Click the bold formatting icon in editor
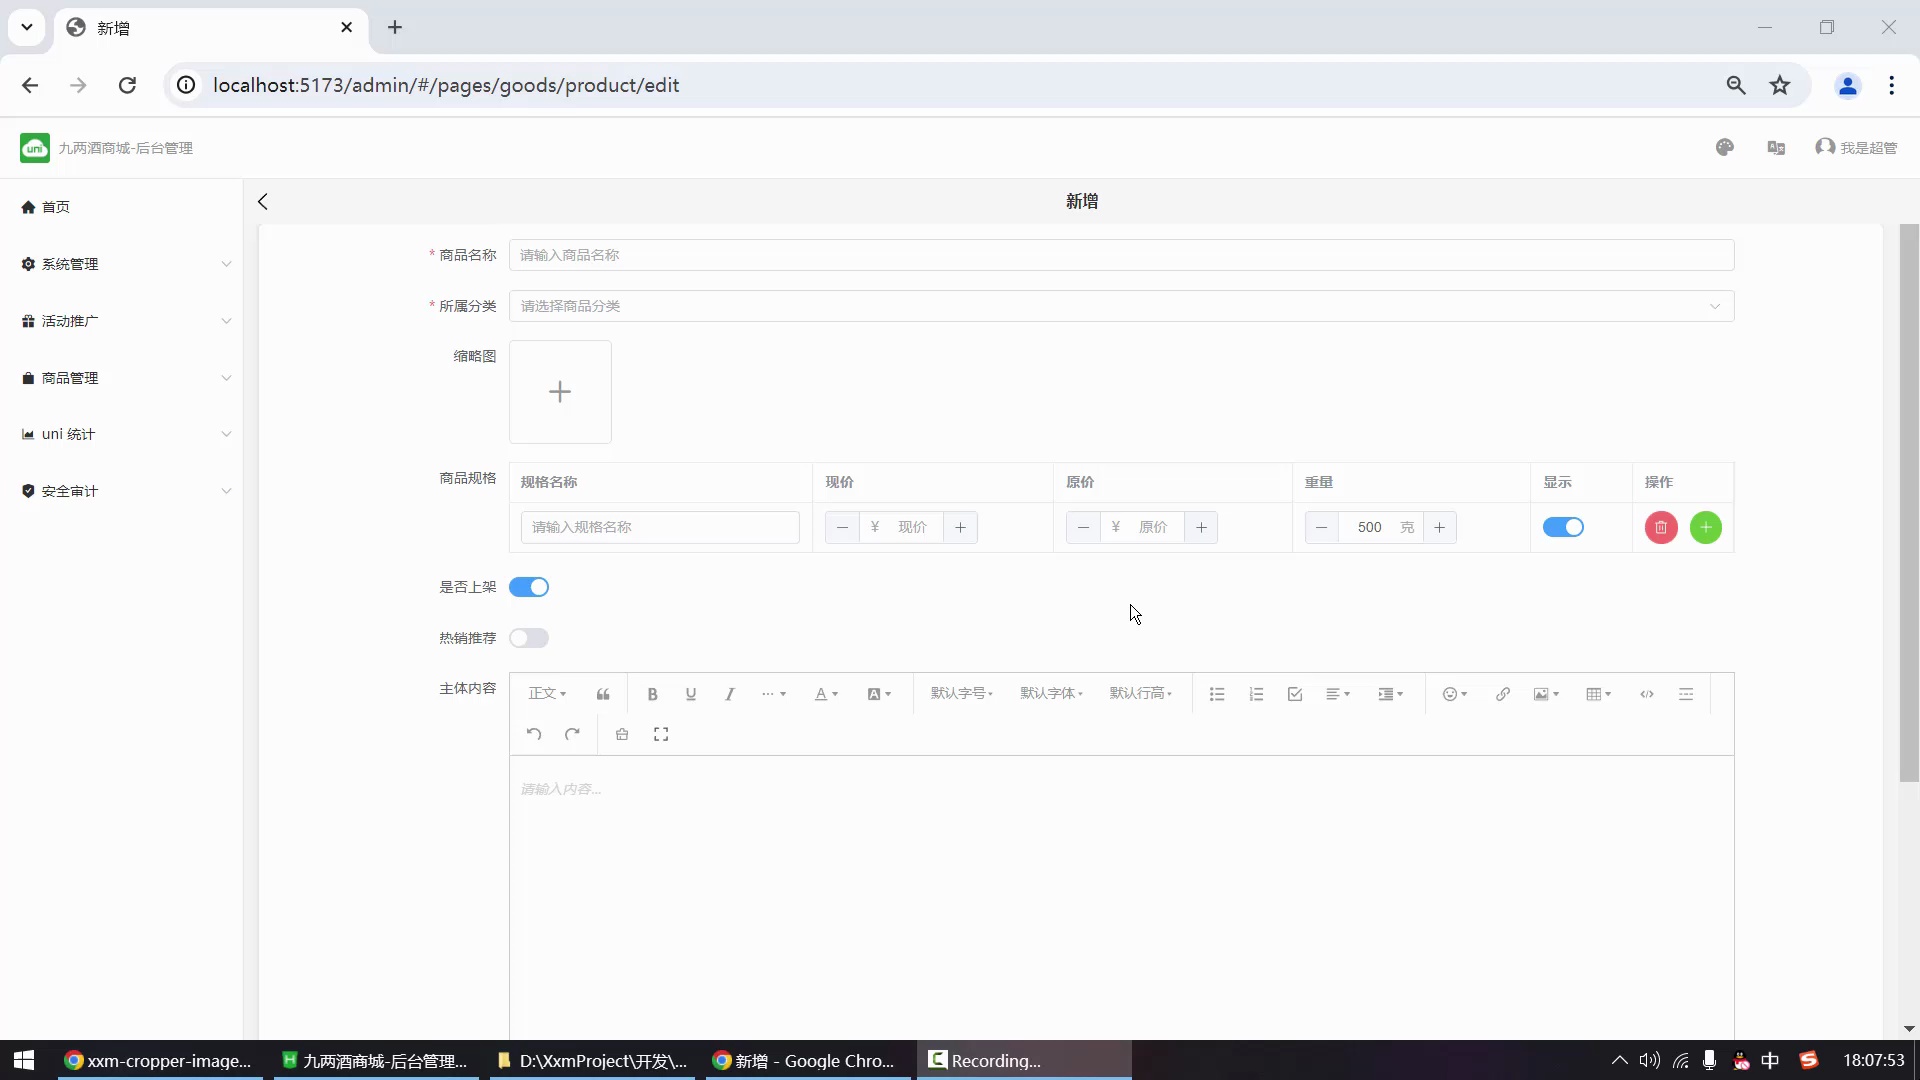 [652, 694]
